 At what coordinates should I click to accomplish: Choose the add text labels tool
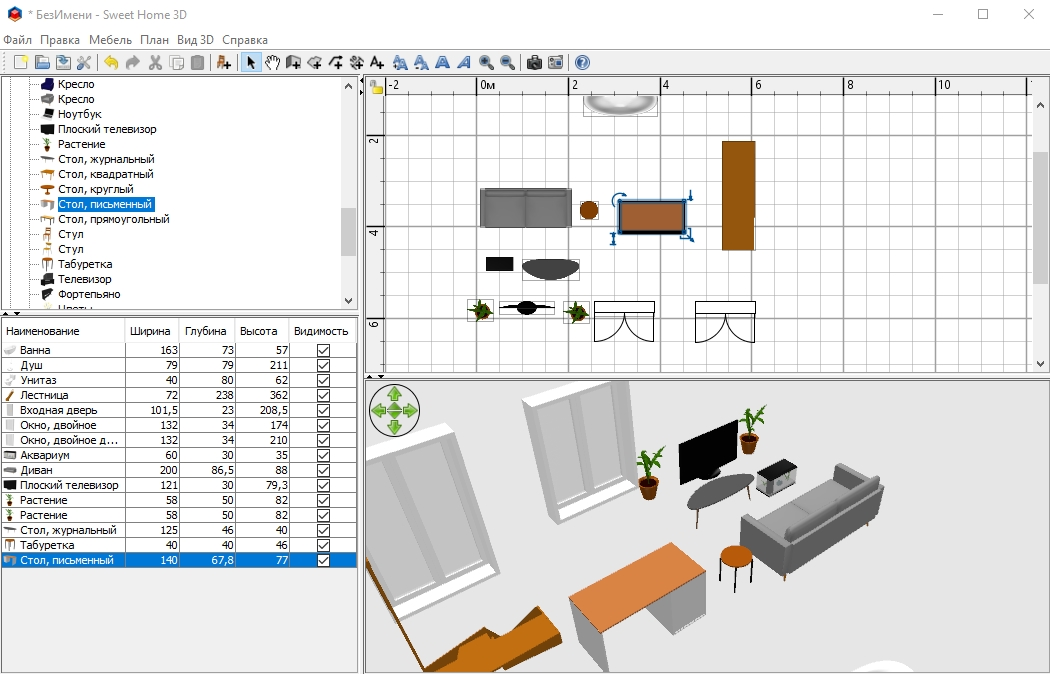[377, 62]
